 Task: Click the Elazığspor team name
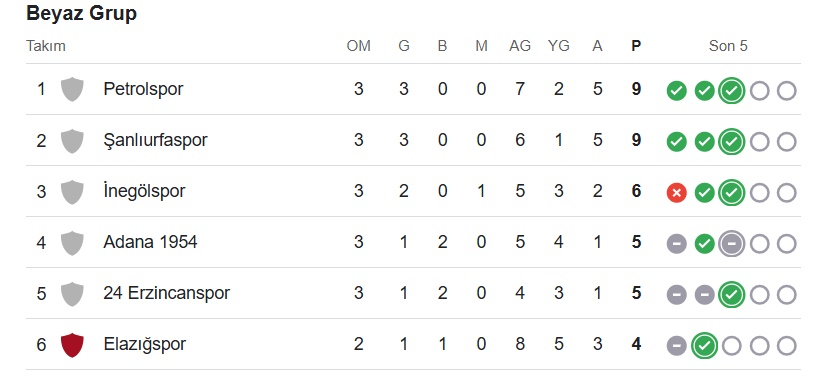145,345
